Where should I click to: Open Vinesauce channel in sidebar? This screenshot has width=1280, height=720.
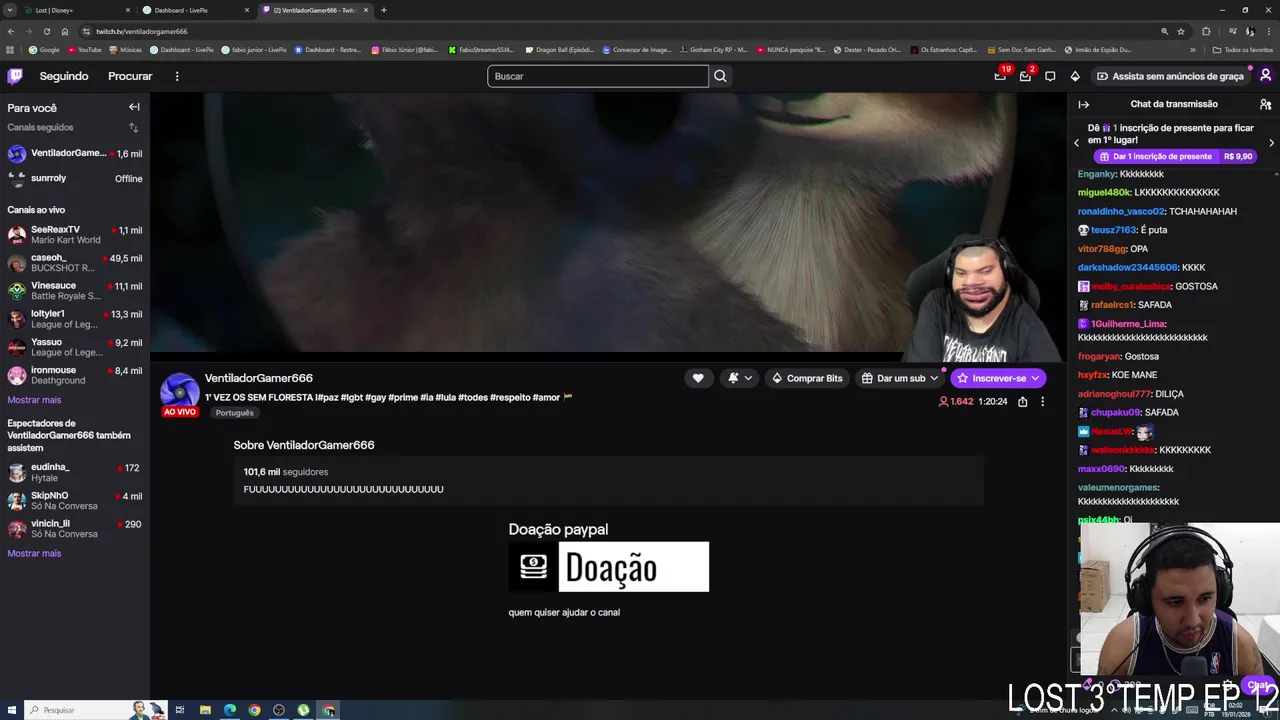point(75,291)
